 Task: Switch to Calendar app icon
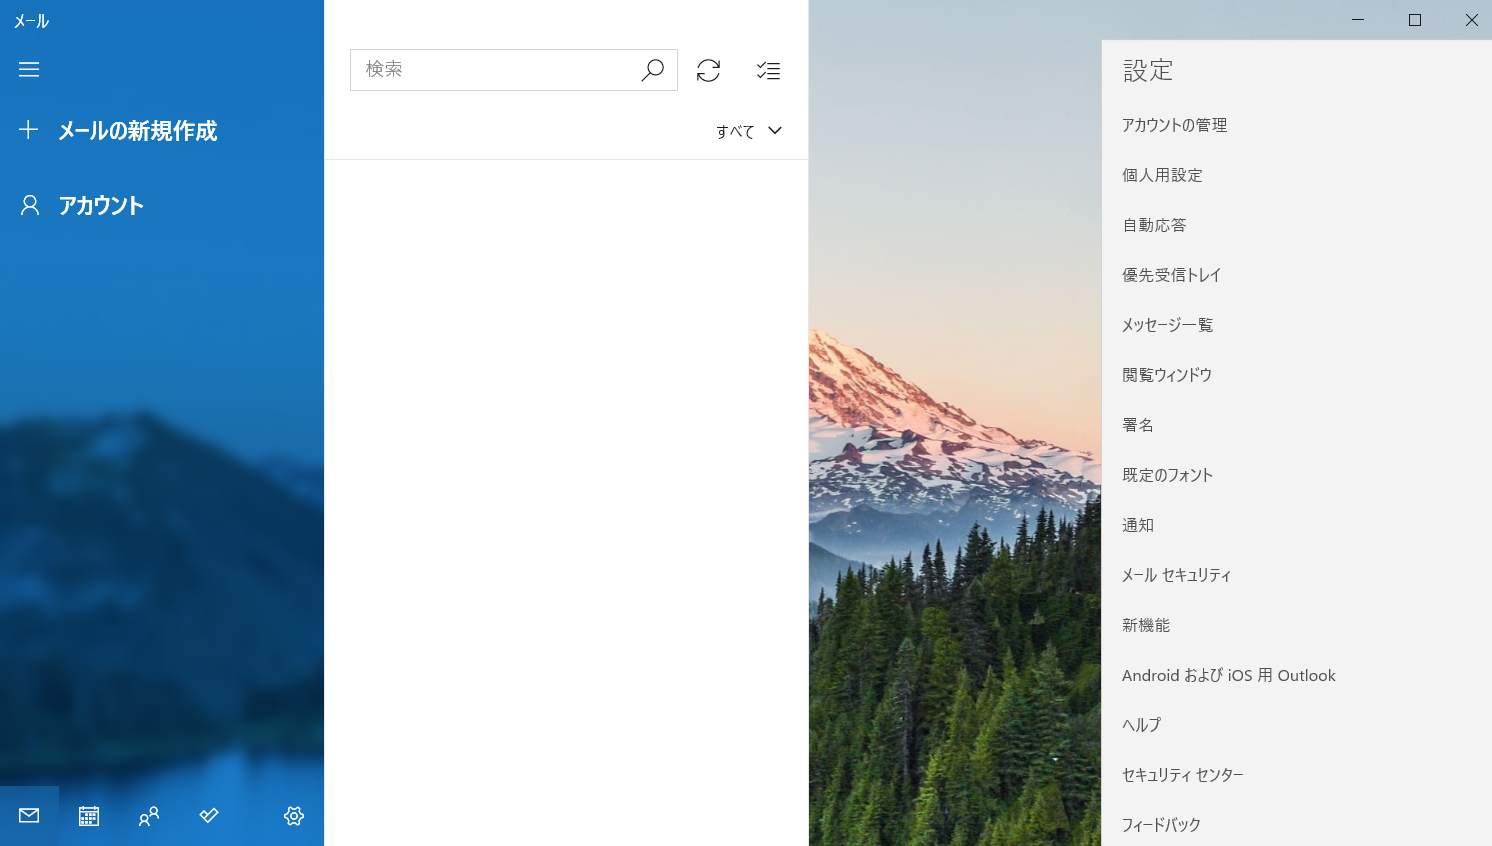(89, 816)
